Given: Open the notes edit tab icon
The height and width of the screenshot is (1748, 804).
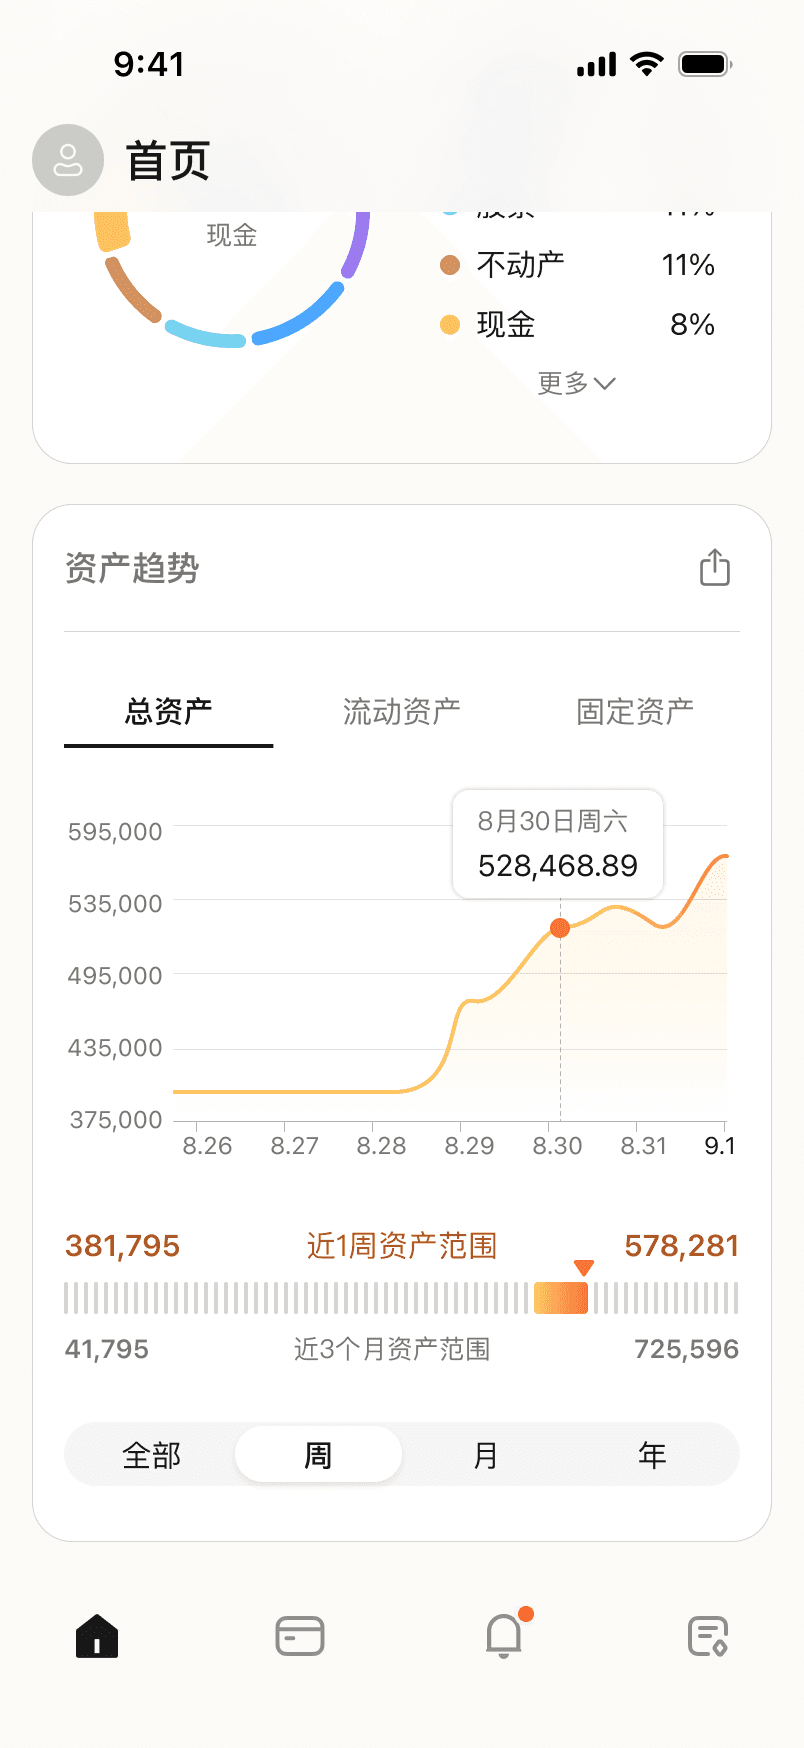Looking at the screenshot, I should pos(708,1636).
